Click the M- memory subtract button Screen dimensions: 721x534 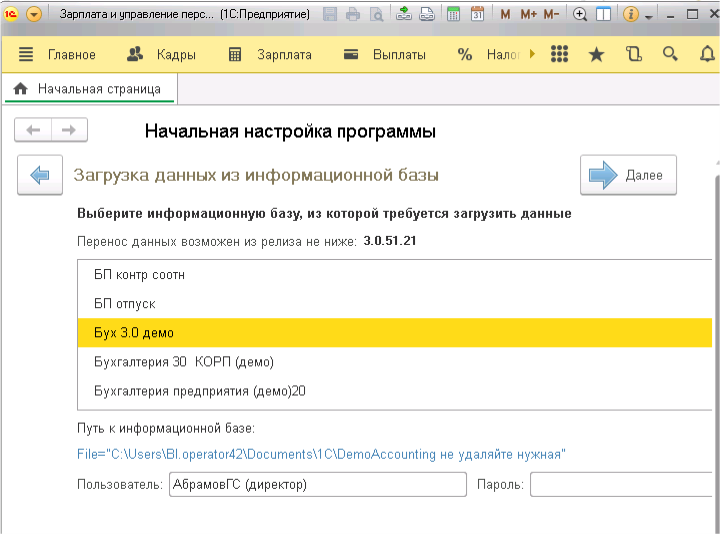point(551,15)
